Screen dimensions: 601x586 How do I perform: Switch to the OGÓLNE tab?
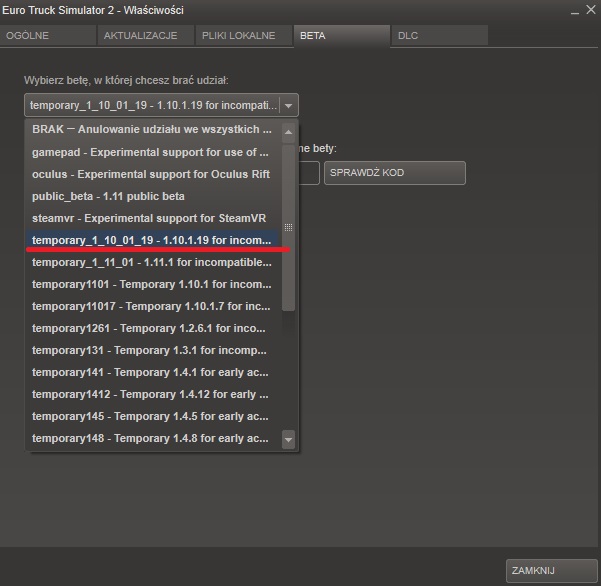(x=48, y=36)
